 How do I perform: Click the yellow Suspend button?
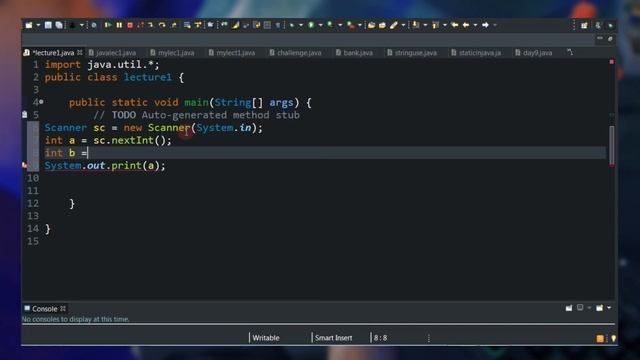pyautogui.click(x=119, y=25)
